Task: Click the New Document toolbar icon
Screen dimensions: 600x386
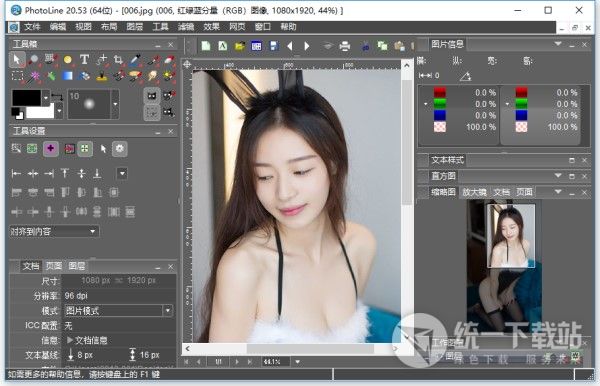Action: pos(206,46)
